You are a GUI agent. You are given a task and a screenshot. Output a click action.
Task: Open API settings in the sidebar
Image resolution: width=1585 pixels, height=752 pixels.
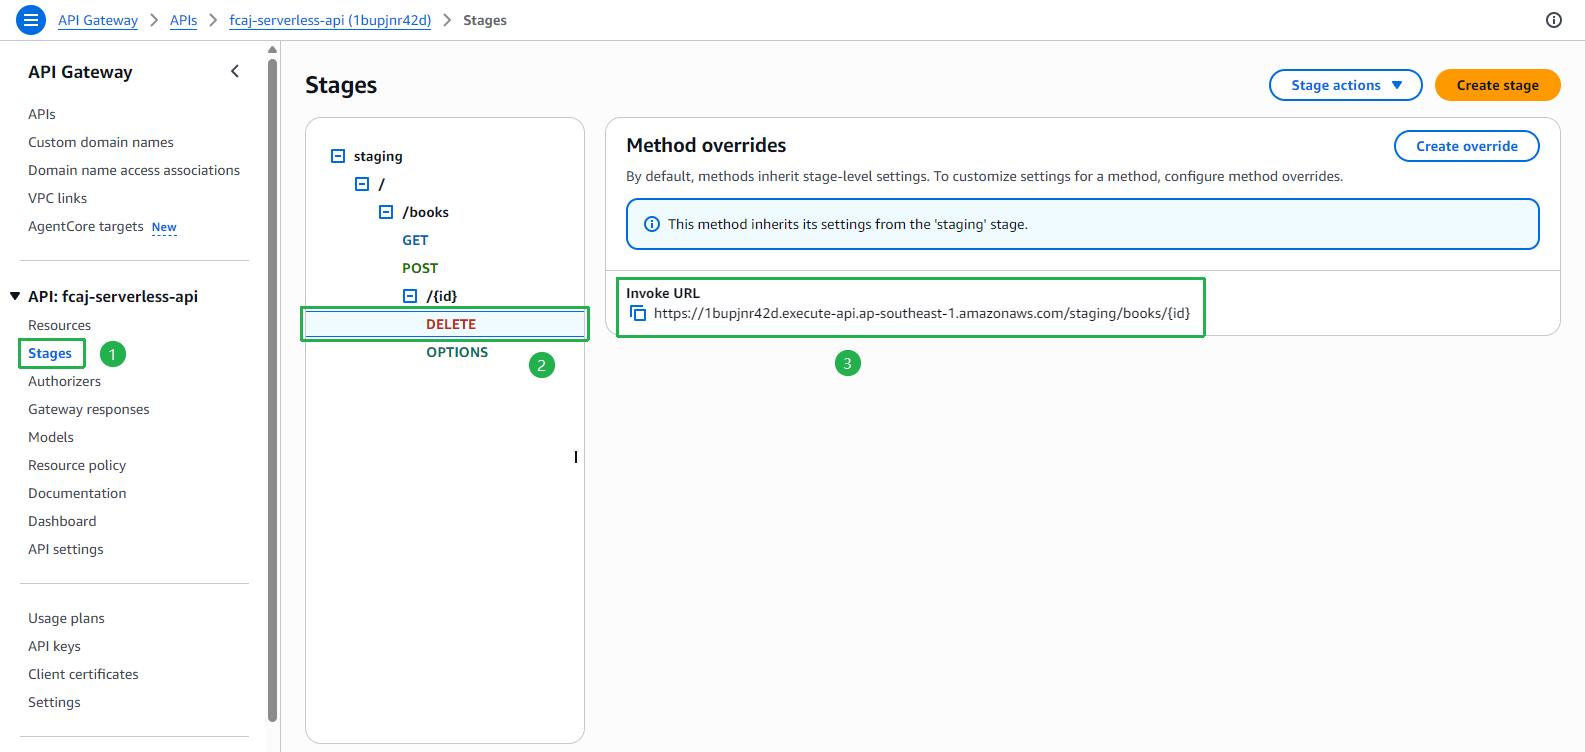(66, 549)
